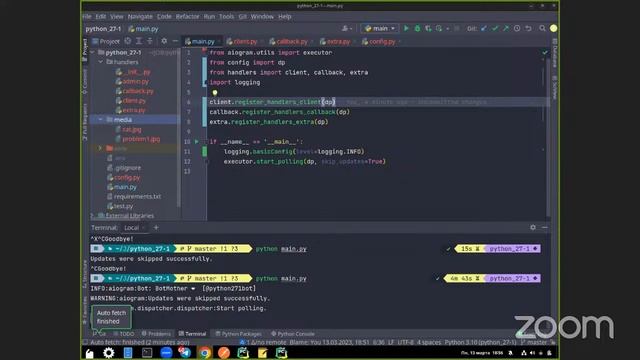The image size is (640, 360).
Task: Open the Refactor menu
Action: 187,16
